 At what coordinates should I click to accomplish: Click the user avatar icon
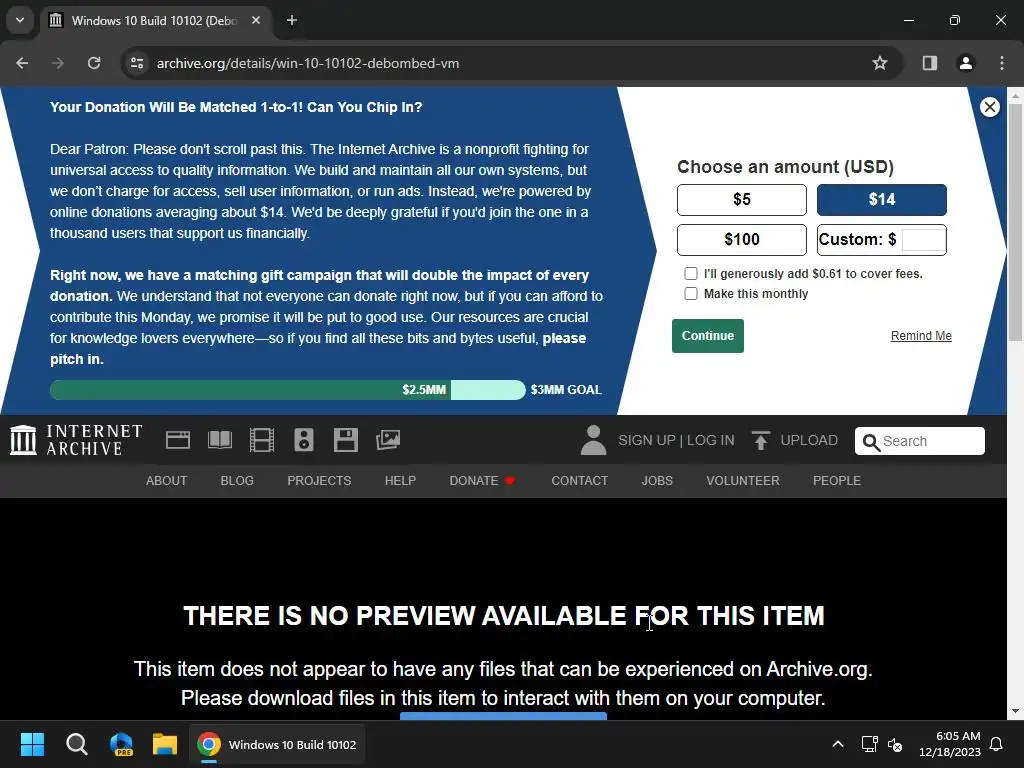[593, 440]
